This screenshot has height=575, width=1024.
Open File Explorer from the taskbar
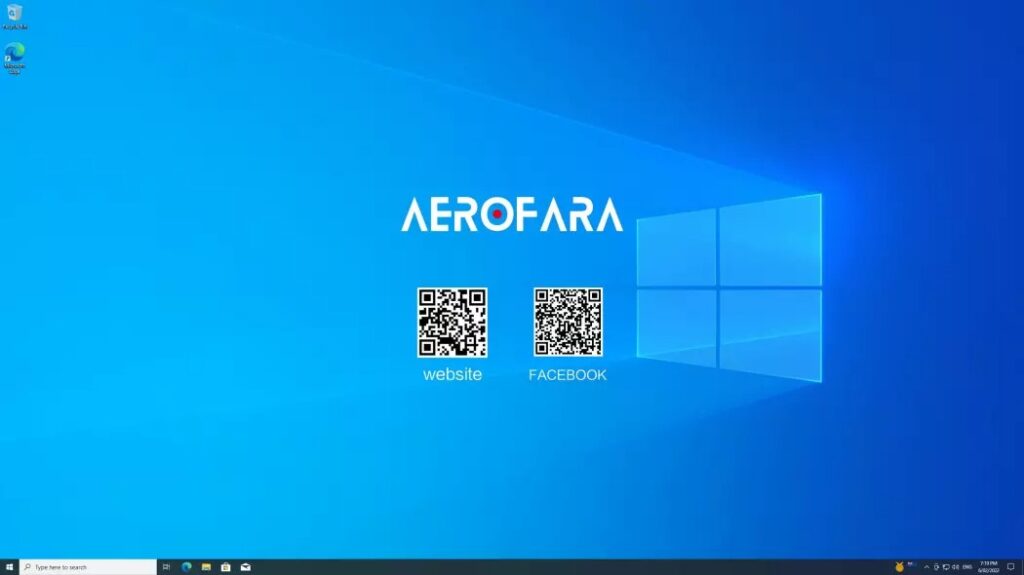point(206,567)
